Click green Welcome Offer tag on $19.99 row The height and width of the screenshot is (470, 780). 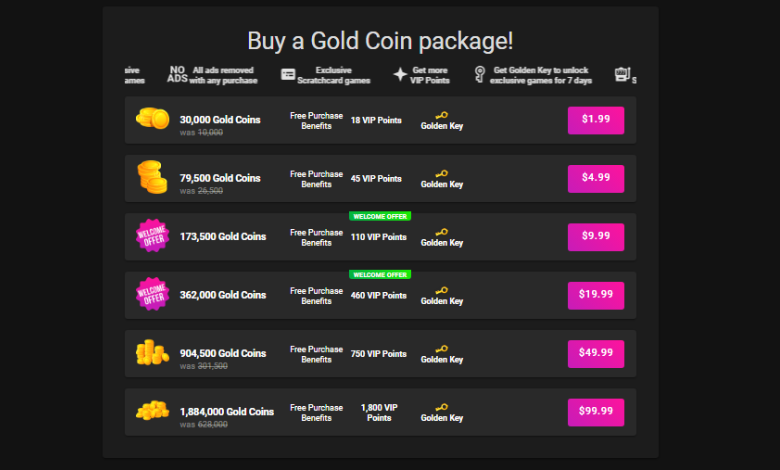[x=380, y=274]
